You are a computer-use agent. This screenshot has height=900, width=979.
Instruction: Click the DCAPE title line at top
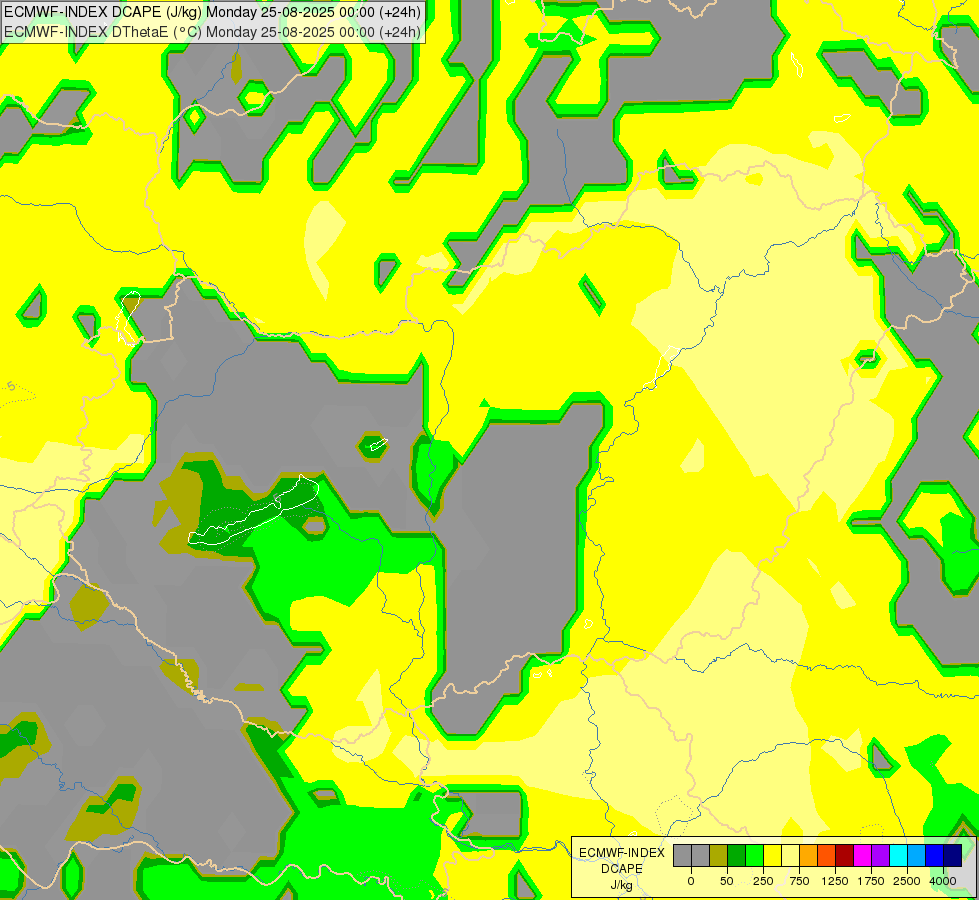point(212,12)
